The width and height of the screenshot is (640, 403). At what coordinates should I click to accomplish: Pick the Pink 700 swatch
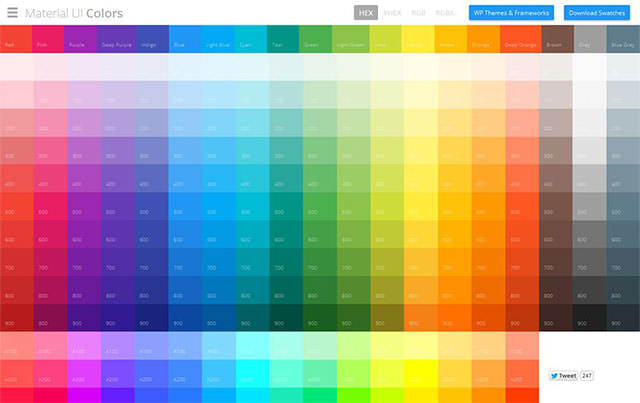[x=51, y=262]
